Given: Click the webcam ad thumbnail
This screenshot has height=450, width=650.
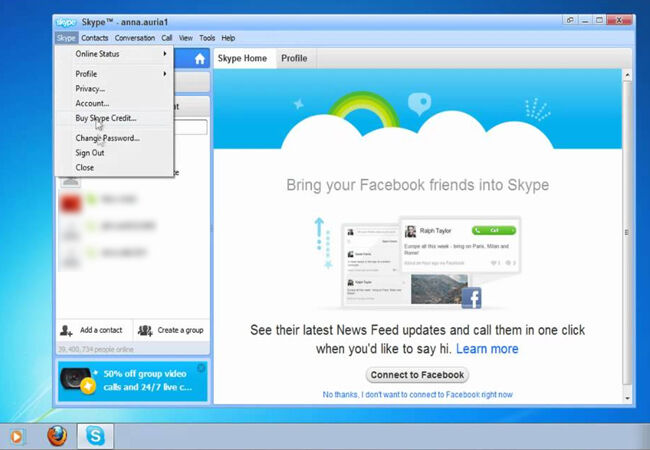Looking at the screenshot, I should [78, 380].
